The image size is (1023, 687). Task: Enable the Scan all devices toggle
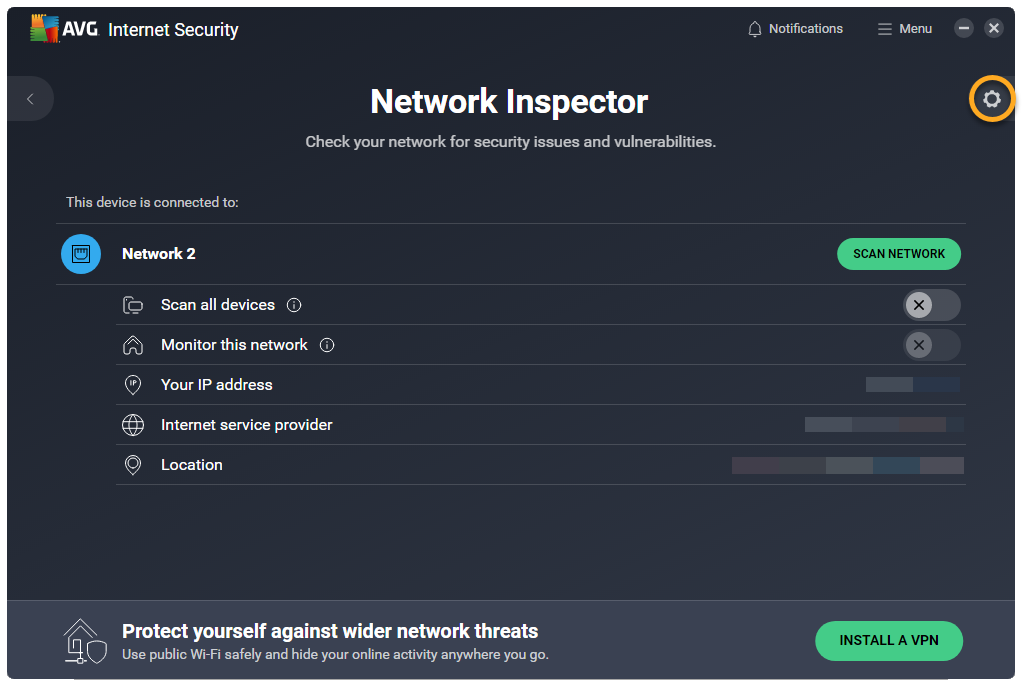point(931,305)
